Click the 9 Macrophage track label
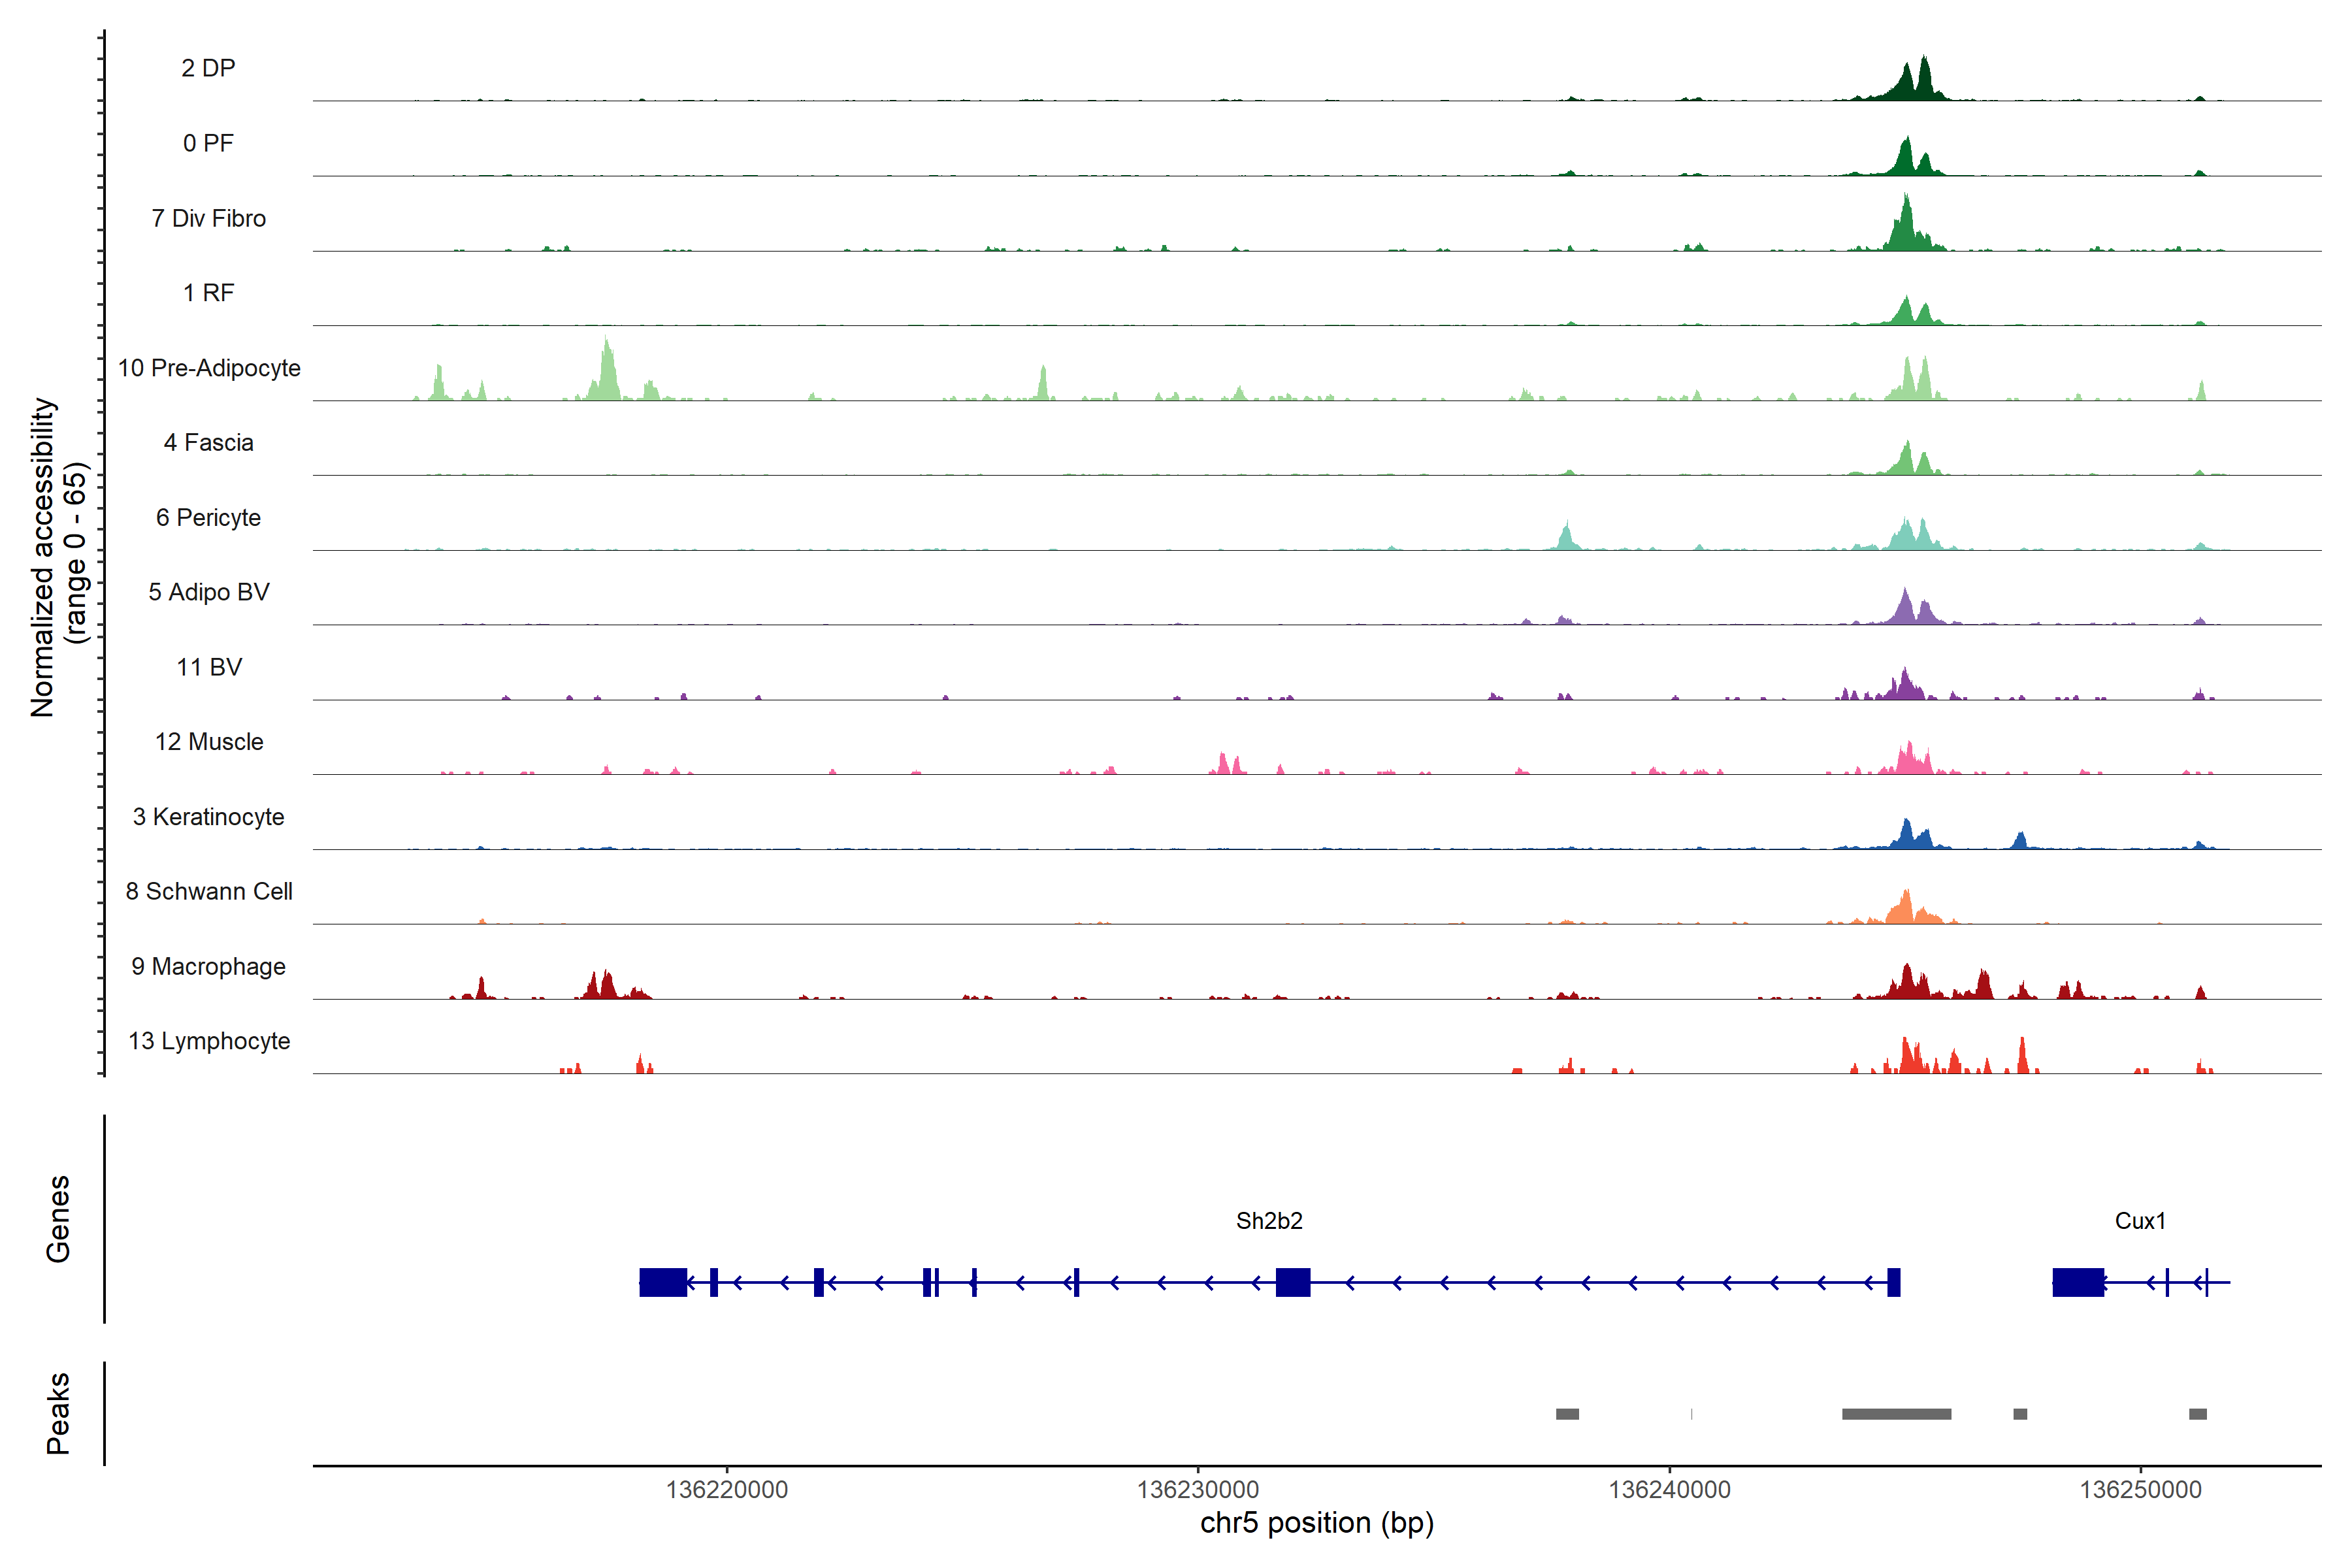 208,966
